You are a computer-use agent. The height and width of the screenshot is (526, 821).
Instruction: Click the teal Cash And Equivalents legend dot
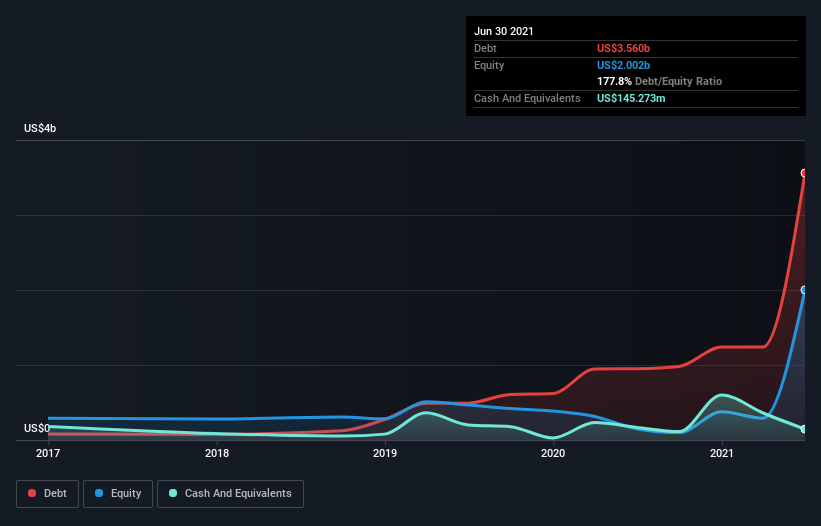[x=173, y=493]
